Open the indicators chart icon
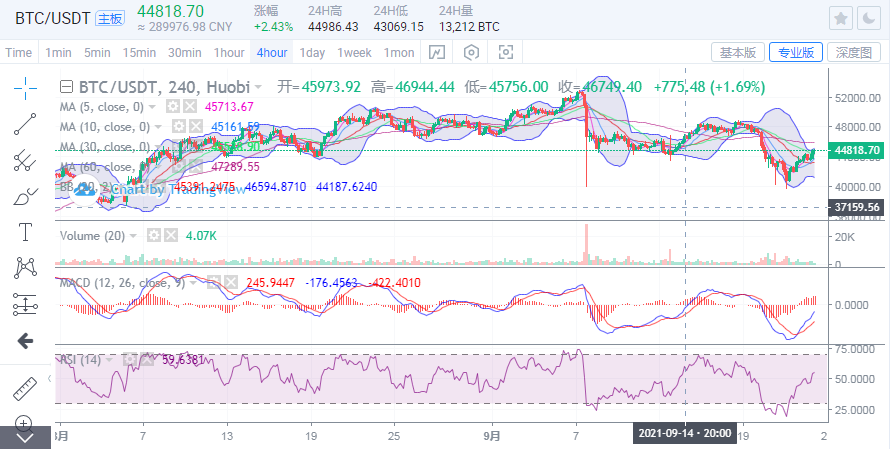This screenshot has height=449, width=890. 437,52
